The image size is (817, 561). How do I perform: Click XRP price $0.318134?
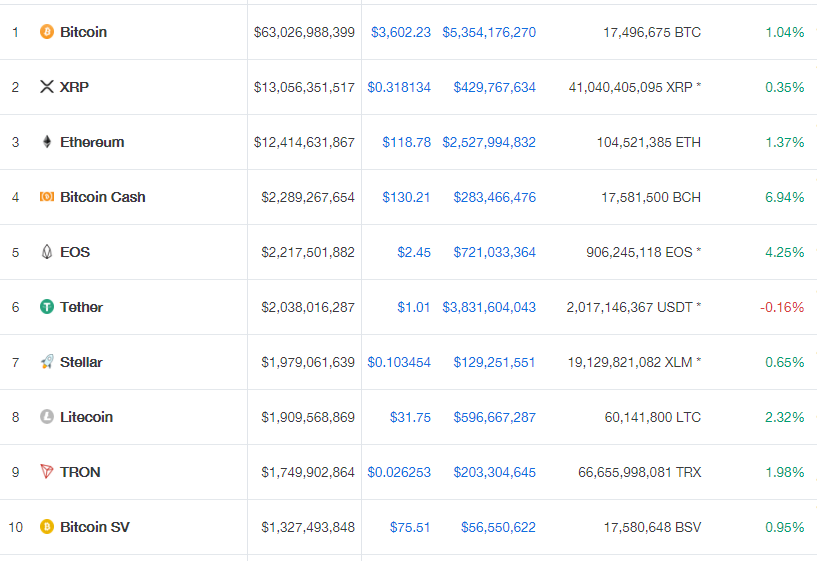[x=399, y=87]
